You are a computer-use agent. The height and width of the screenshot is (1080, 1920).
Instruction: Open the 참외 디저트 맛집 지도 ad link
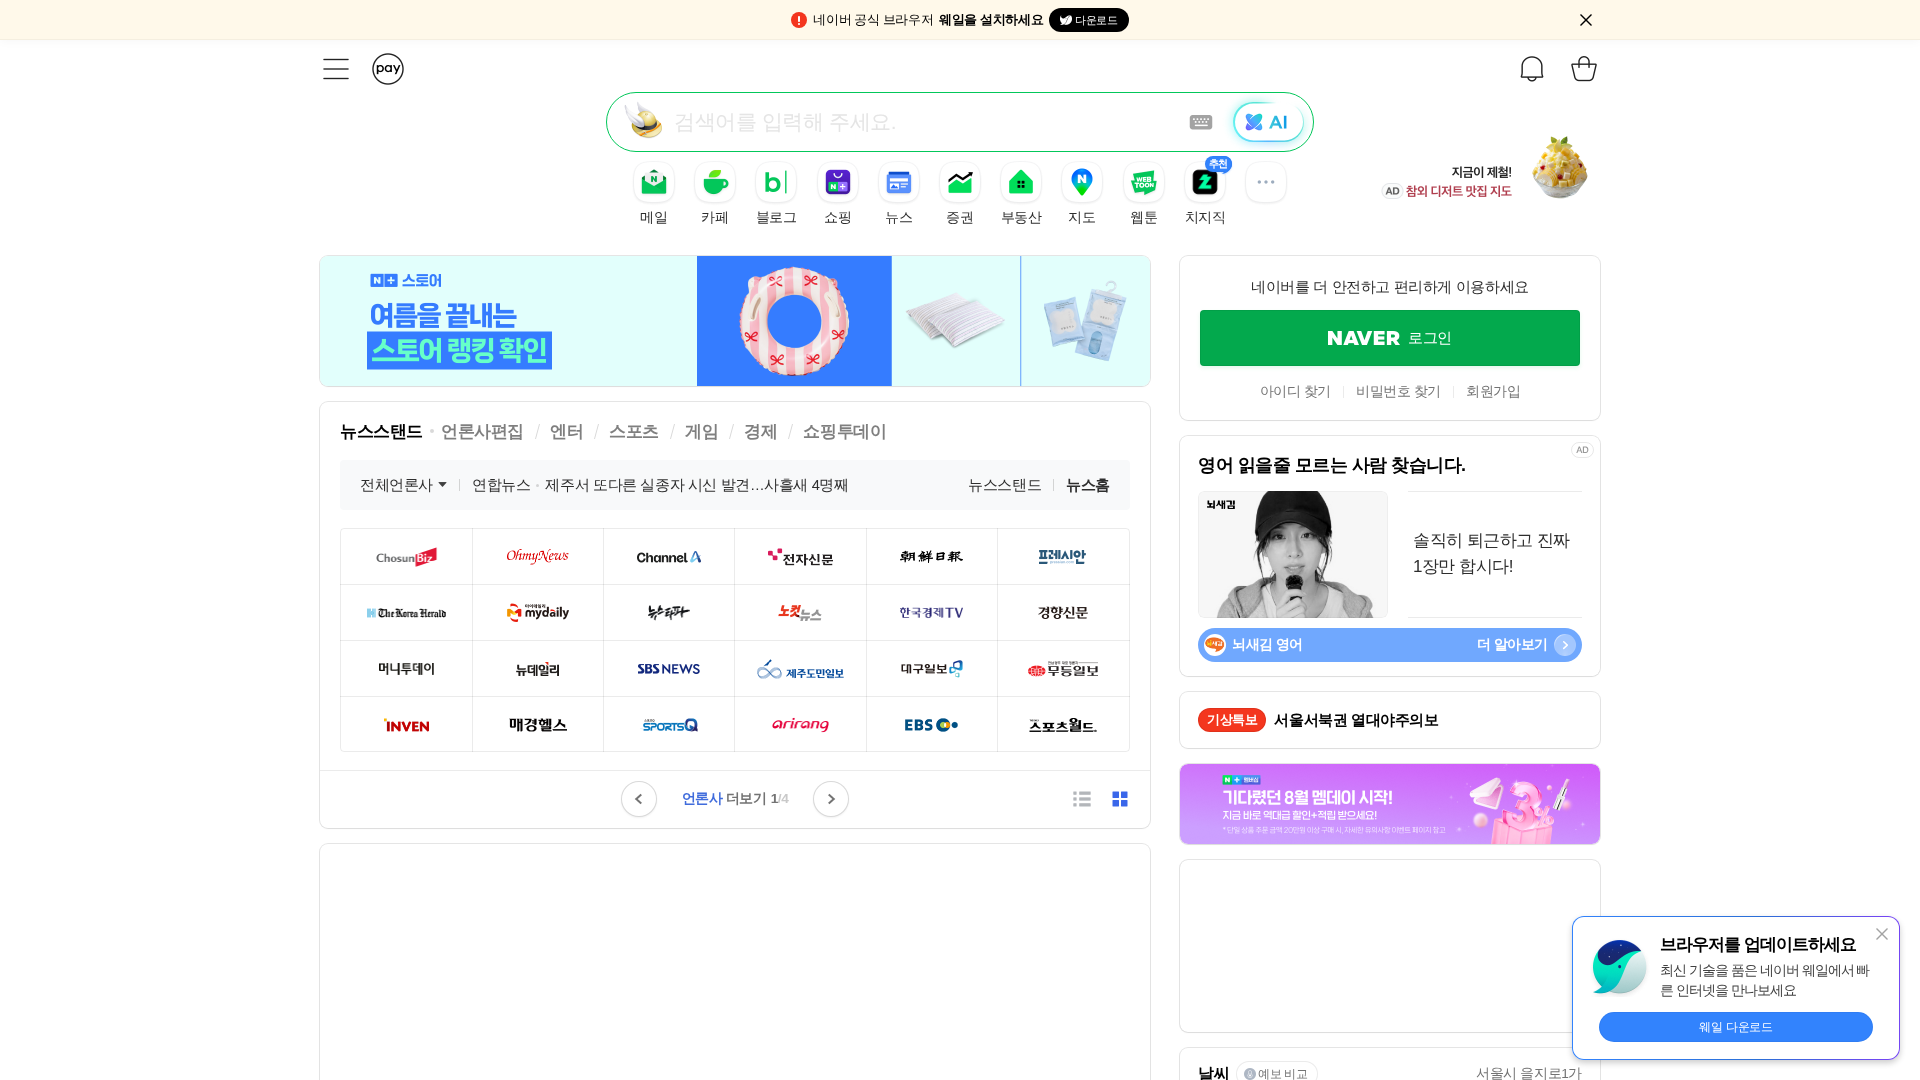coord(1458,191)
